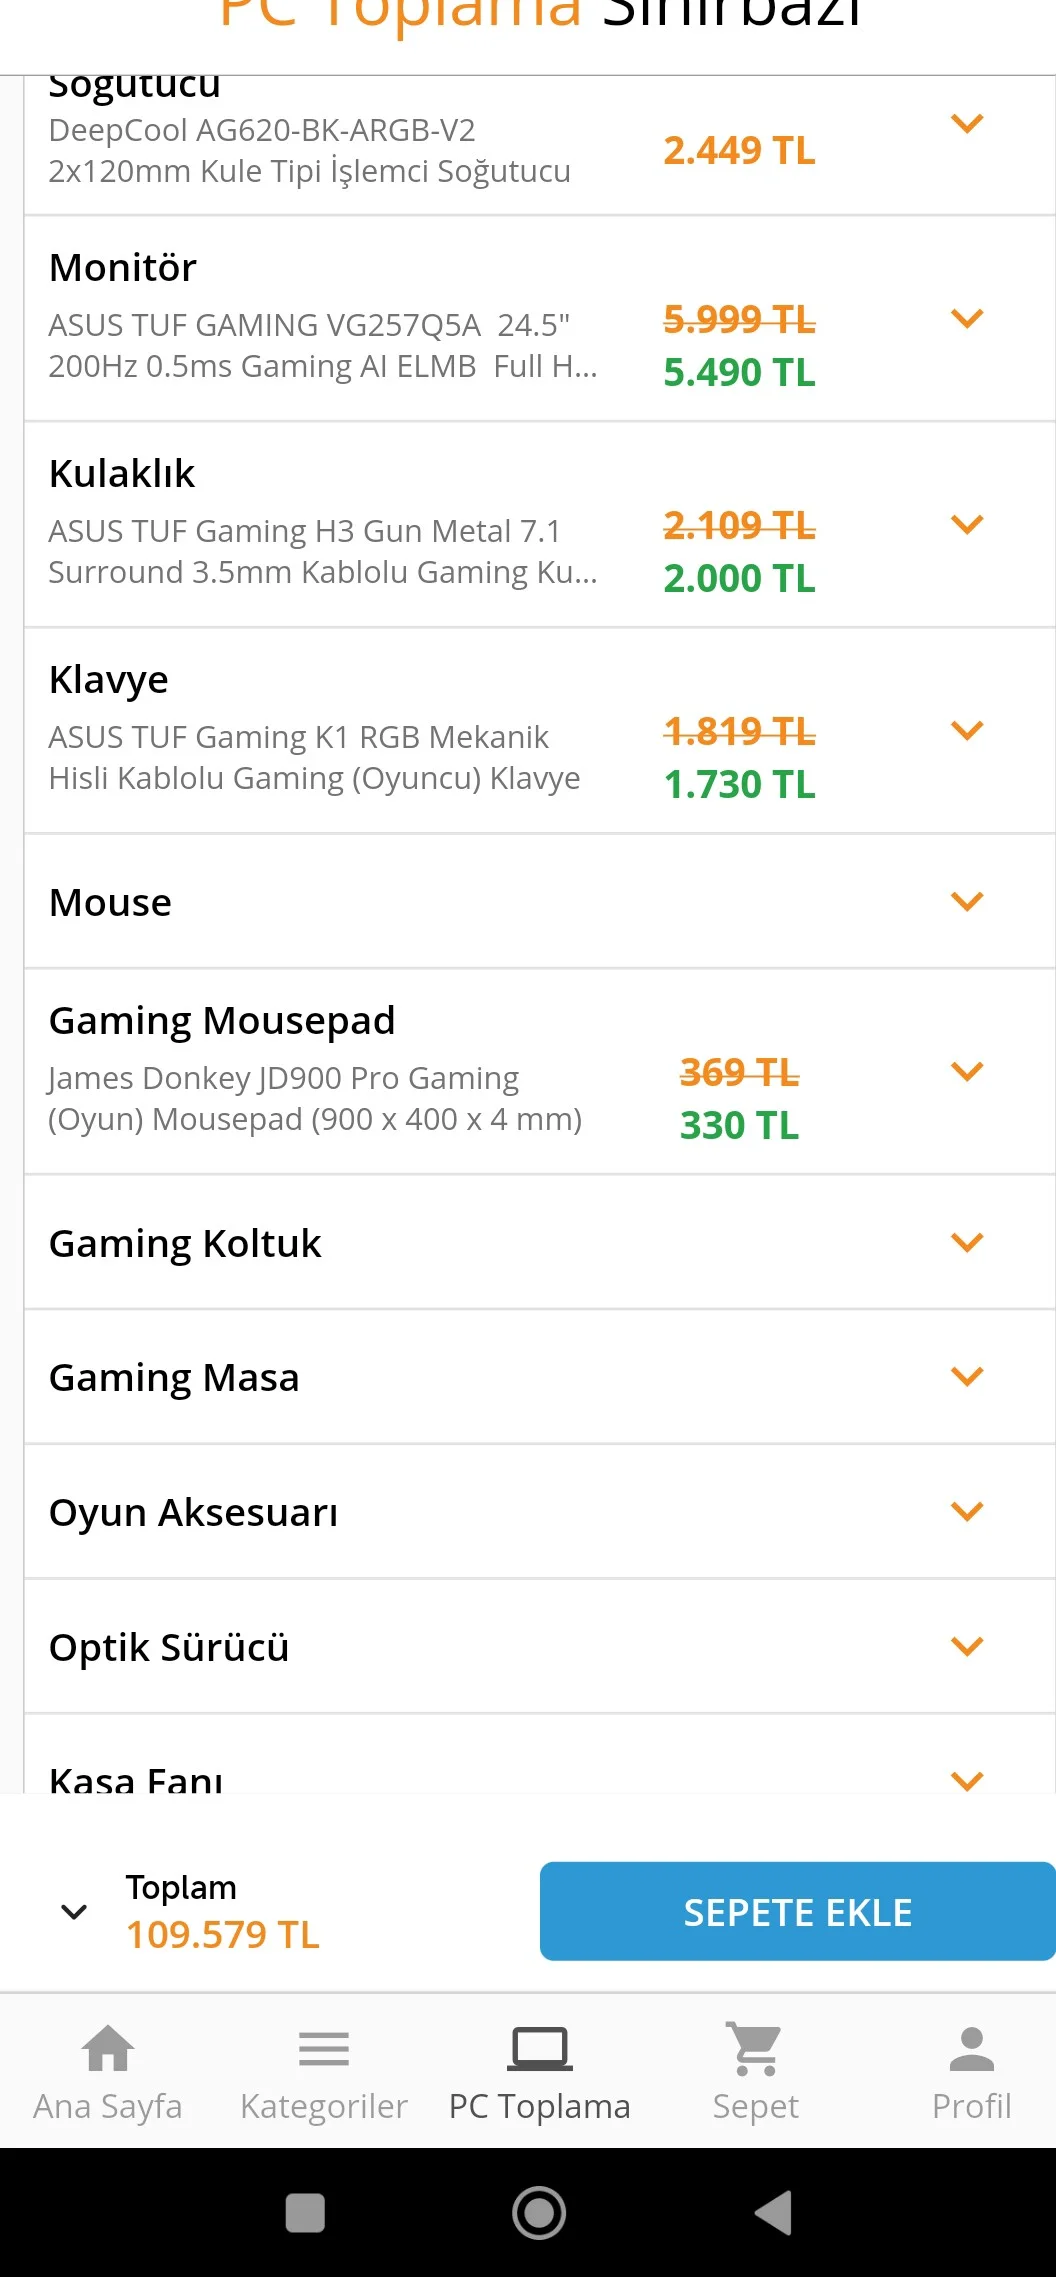Image resolution: width=1056 pixels, height=2277 pixels.
Task: Expand the Optik Sürücü chevron
Action: [967, 1647]
